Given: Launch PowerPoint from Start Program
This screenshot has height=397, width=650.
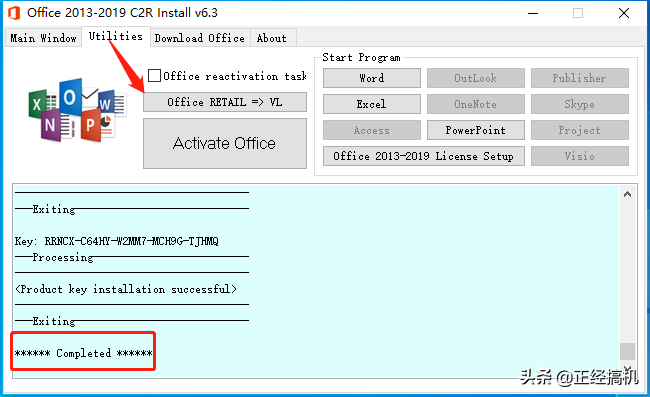Looking at the screenshot, I should pos(475,130).
